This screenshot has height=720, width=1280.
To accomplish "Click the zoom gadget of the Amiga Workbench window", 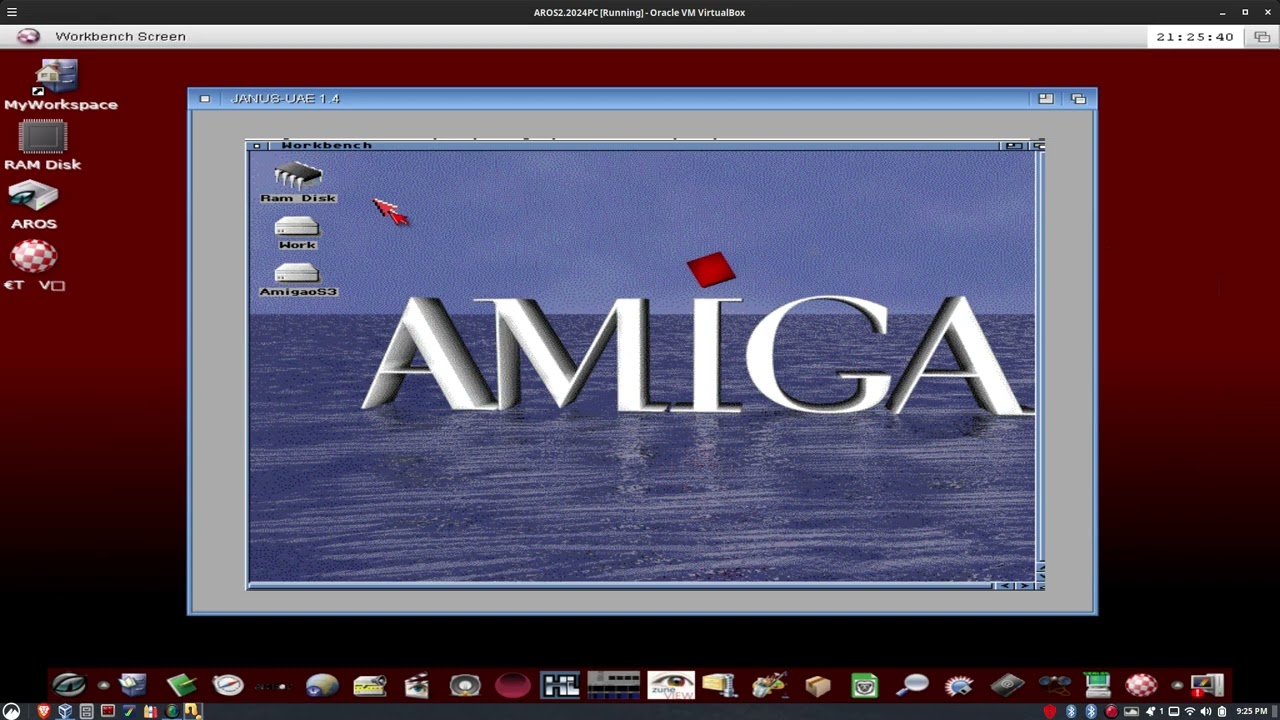I will click(x=1014, y=145).
